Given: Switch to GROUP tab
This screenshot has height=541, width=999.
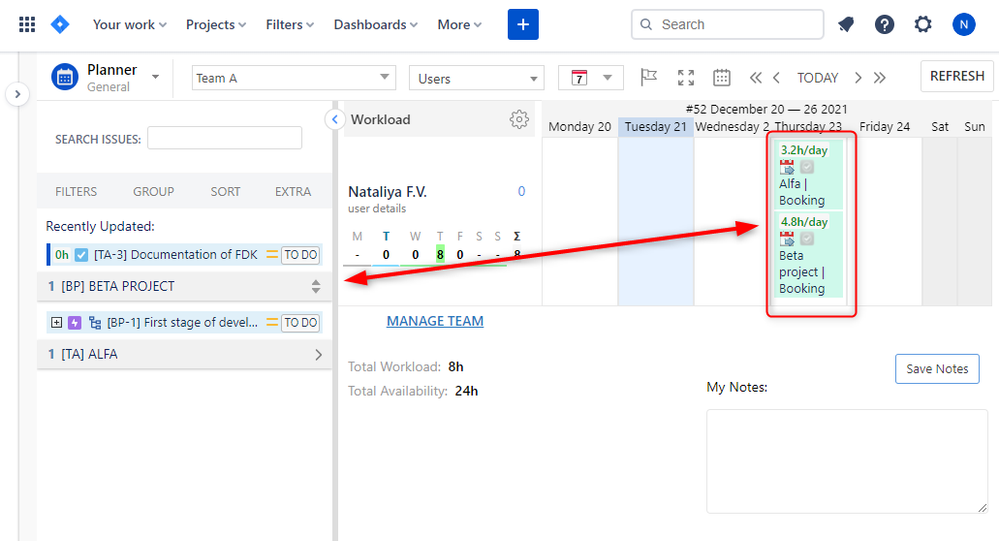Looking at the screenshot, I should pyautogui.click(x=154, y=192).
